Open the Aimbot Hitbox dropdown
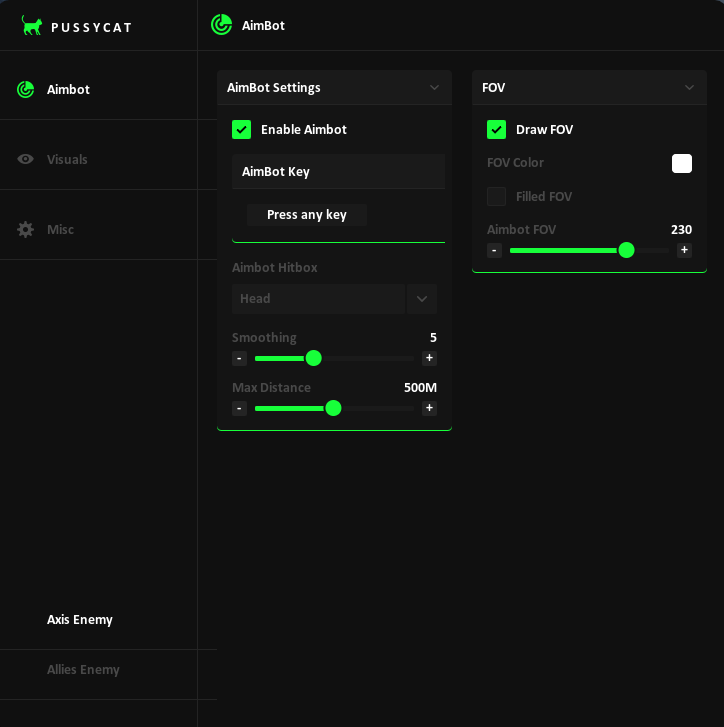724x727 pixels. pos(422,298)
